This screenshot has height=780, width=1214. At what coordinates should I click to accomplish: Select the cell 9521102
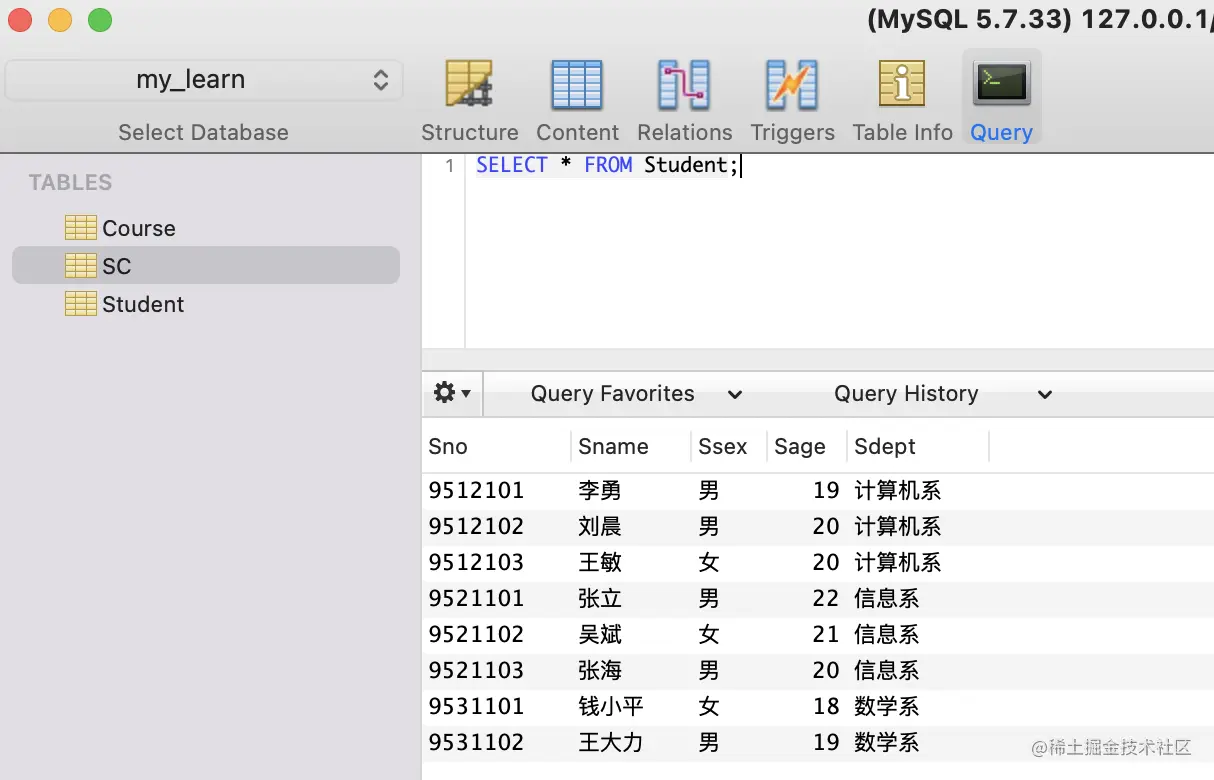476,635
